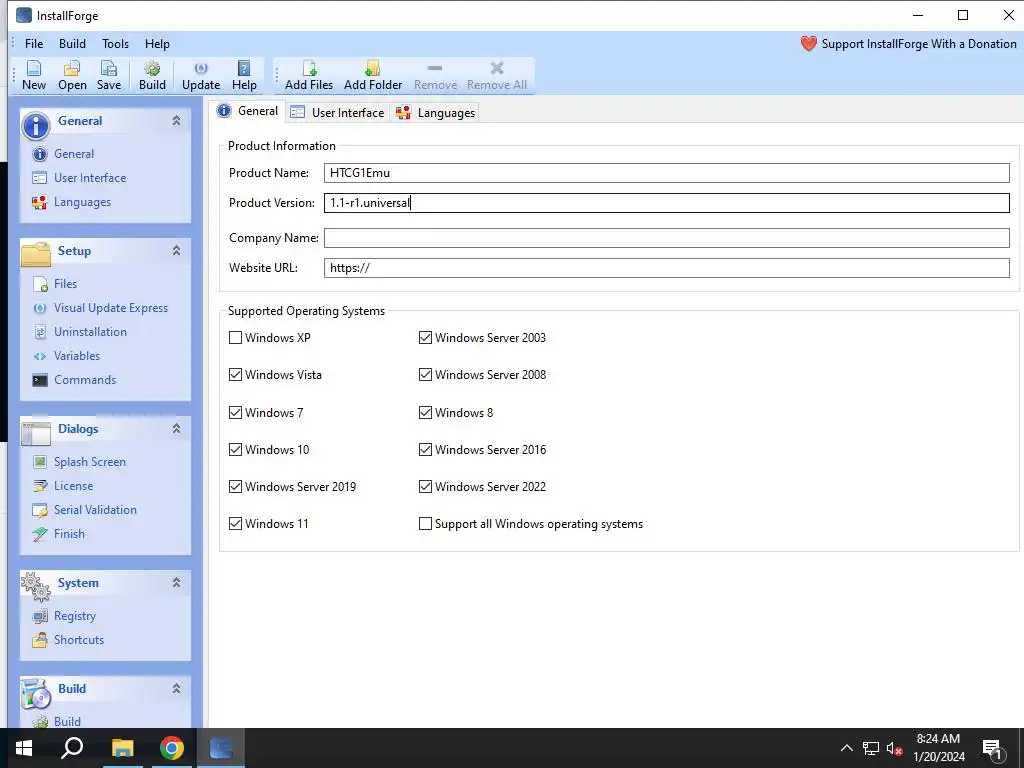Screen dimensions: 1024x768
Task: Collapse the Setup sidebar section
Action: click(x=176, y=250)
